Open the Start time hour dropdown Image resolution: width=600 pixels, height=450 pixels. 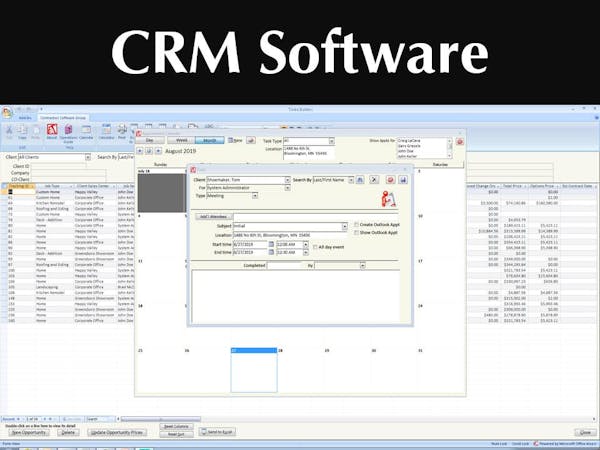(x=306, y=244)
